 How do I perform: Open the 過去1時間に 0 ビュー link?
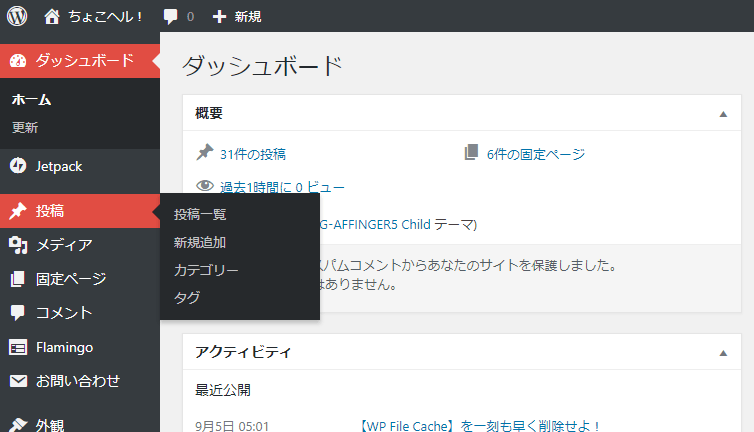(282, 187)
